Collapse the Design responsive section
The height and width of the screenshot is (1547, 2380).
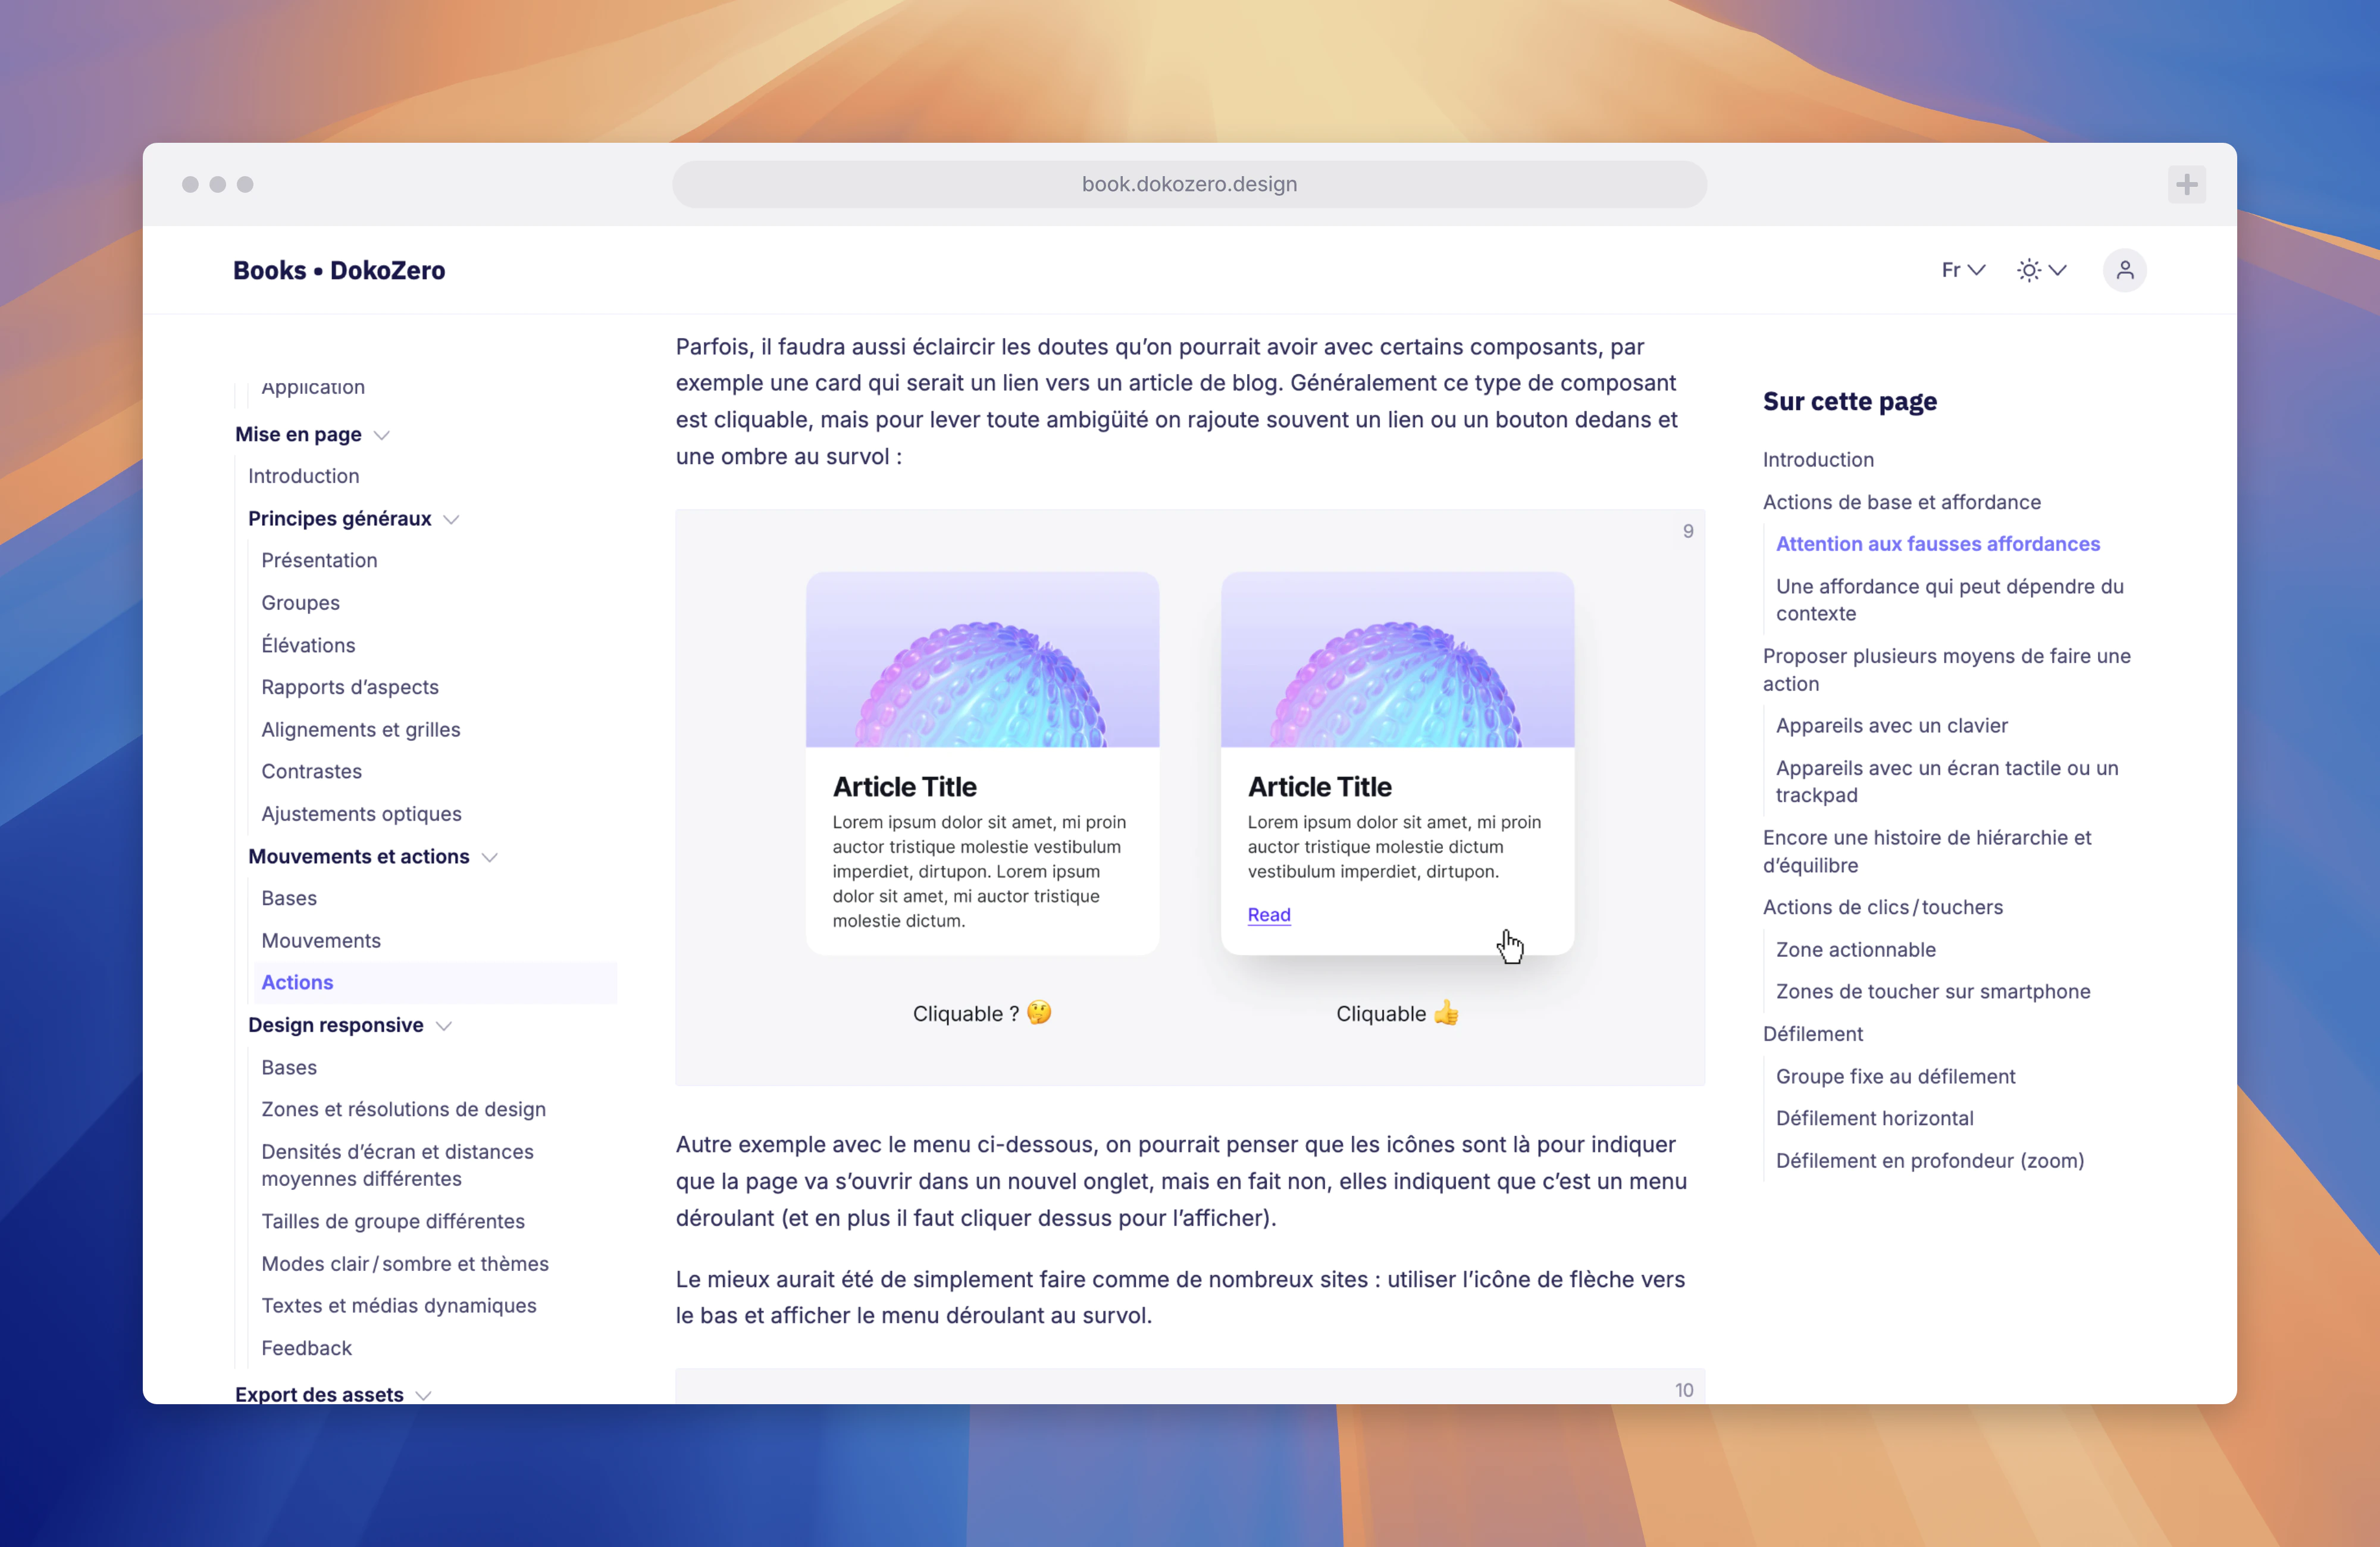click(x=444, y=1026)
